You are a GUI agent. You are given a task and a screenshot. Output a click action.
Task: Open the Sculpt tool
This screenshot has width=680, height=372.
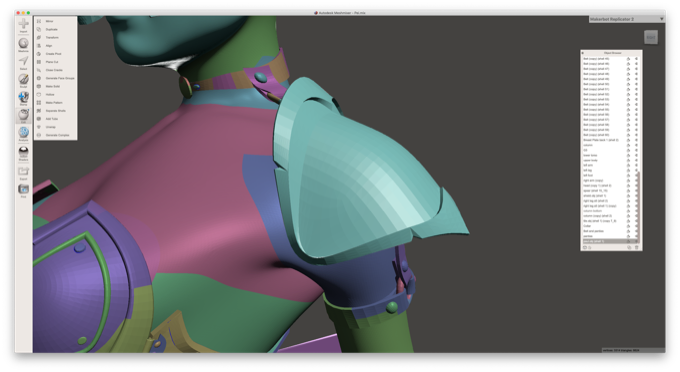[23, 80]
